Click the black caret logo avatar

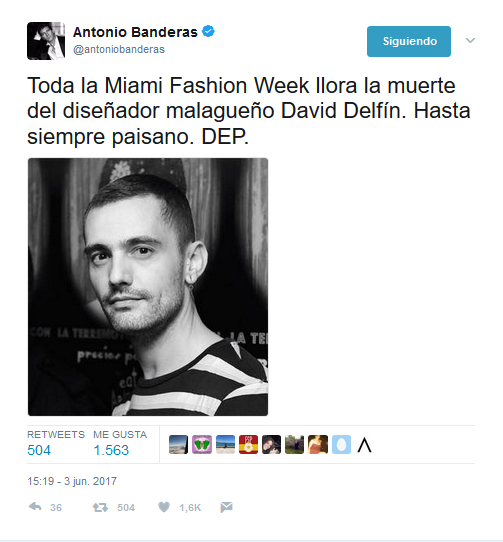click(364, 445)
